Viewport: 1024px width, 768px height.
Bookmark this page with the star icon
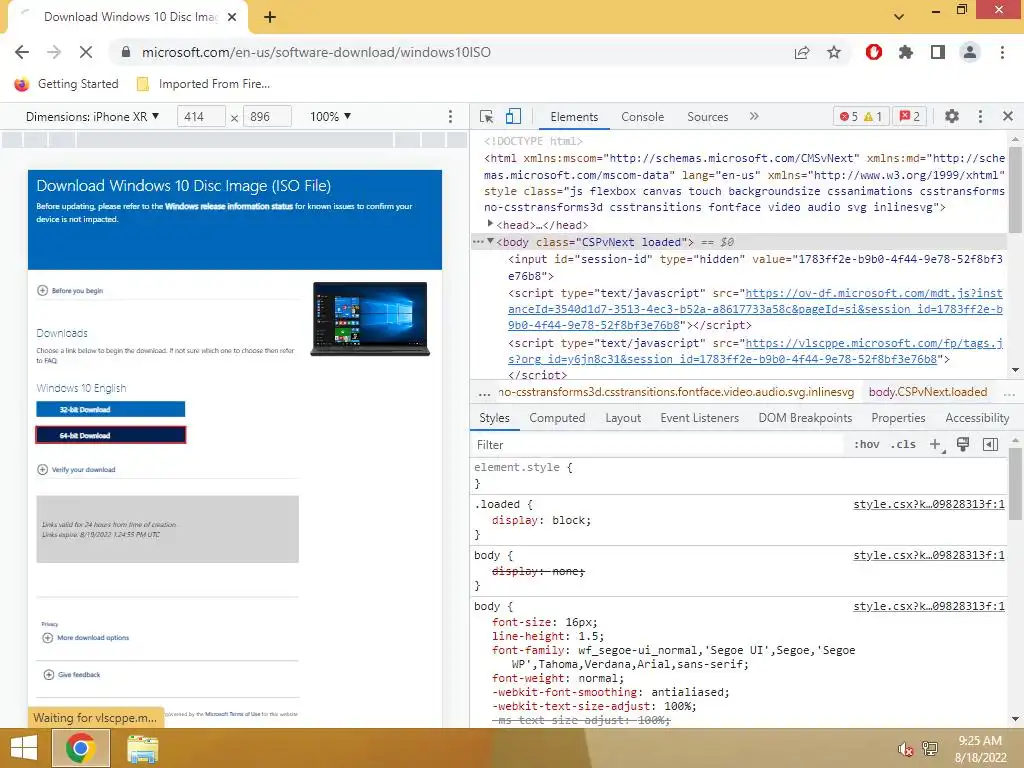pyautogui.click(x=834, y=52)
